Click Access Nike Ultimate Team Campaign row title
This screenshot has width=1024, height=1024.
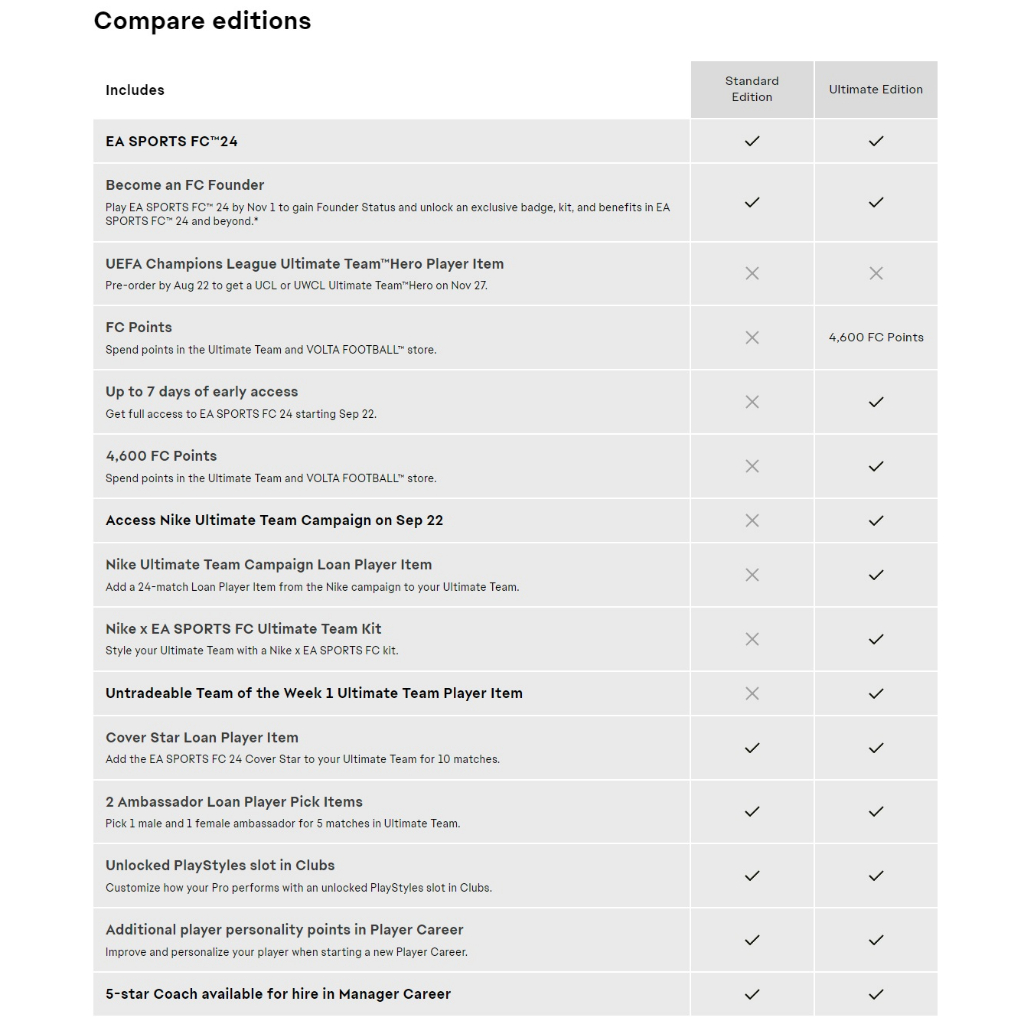pyautogui.click(x=274, y=520)
